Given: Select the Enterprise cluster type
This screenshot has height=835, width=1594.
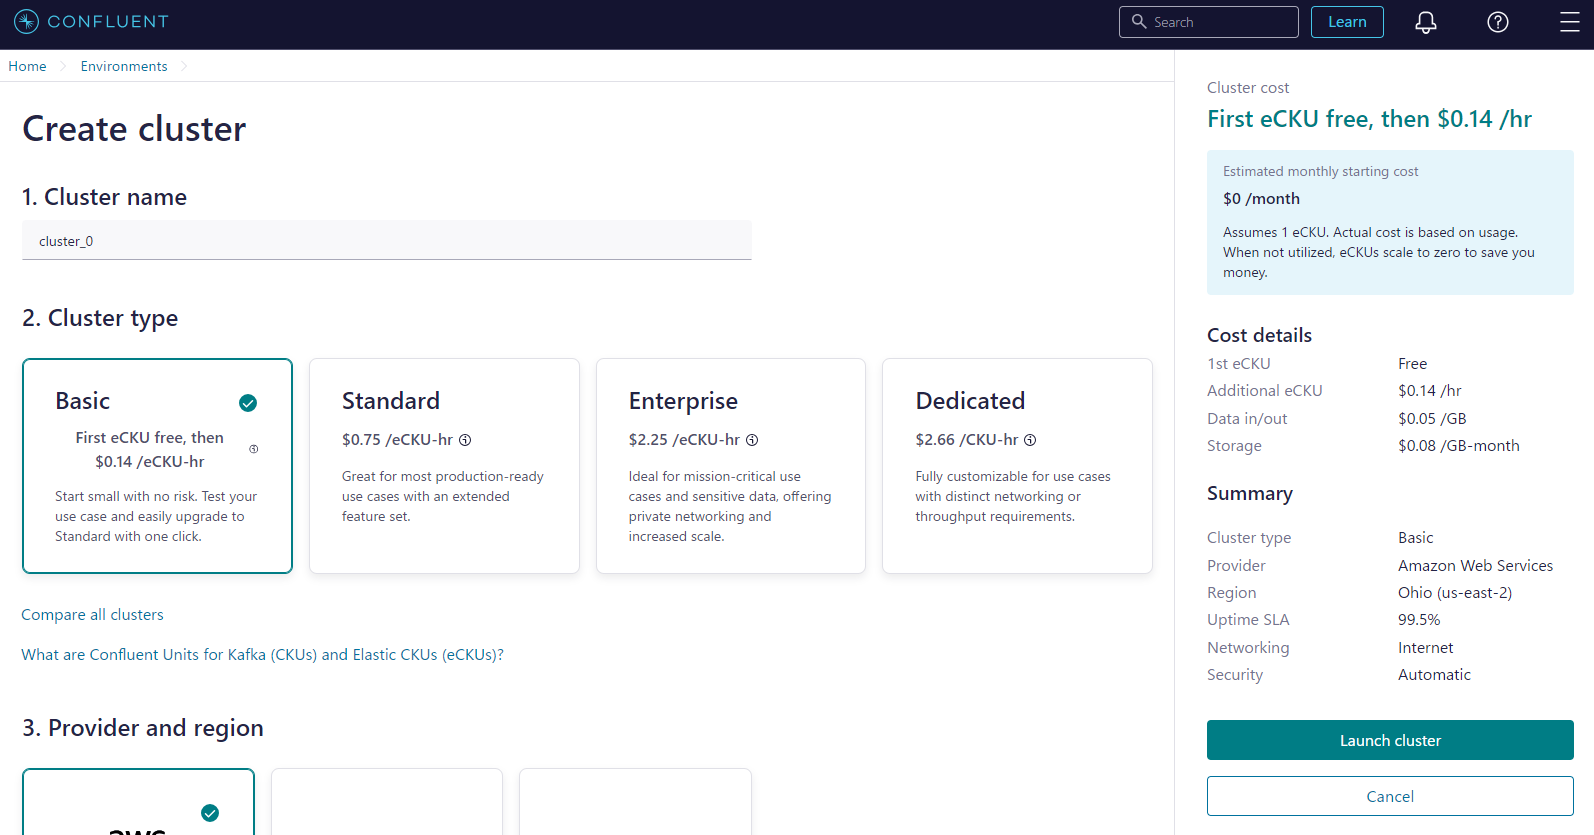Looking at the screenshot, I should [x=731, y=466].
